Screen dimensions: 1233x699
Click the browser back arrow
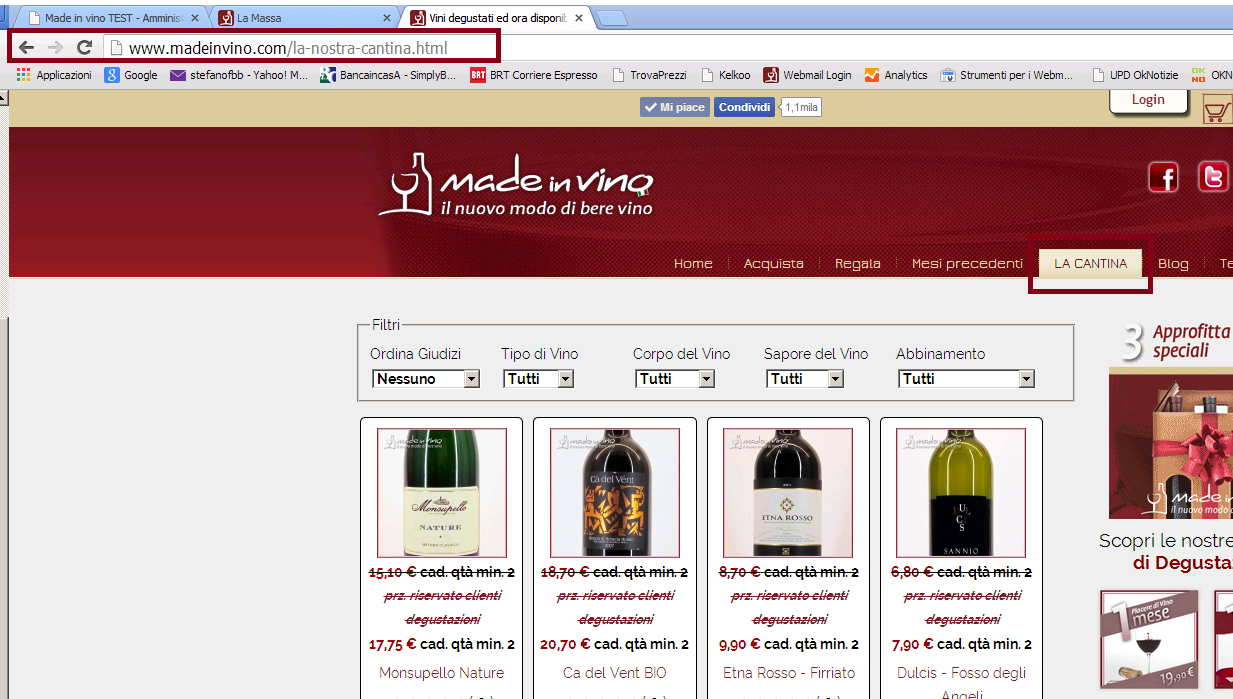click(x=27, y=48)
